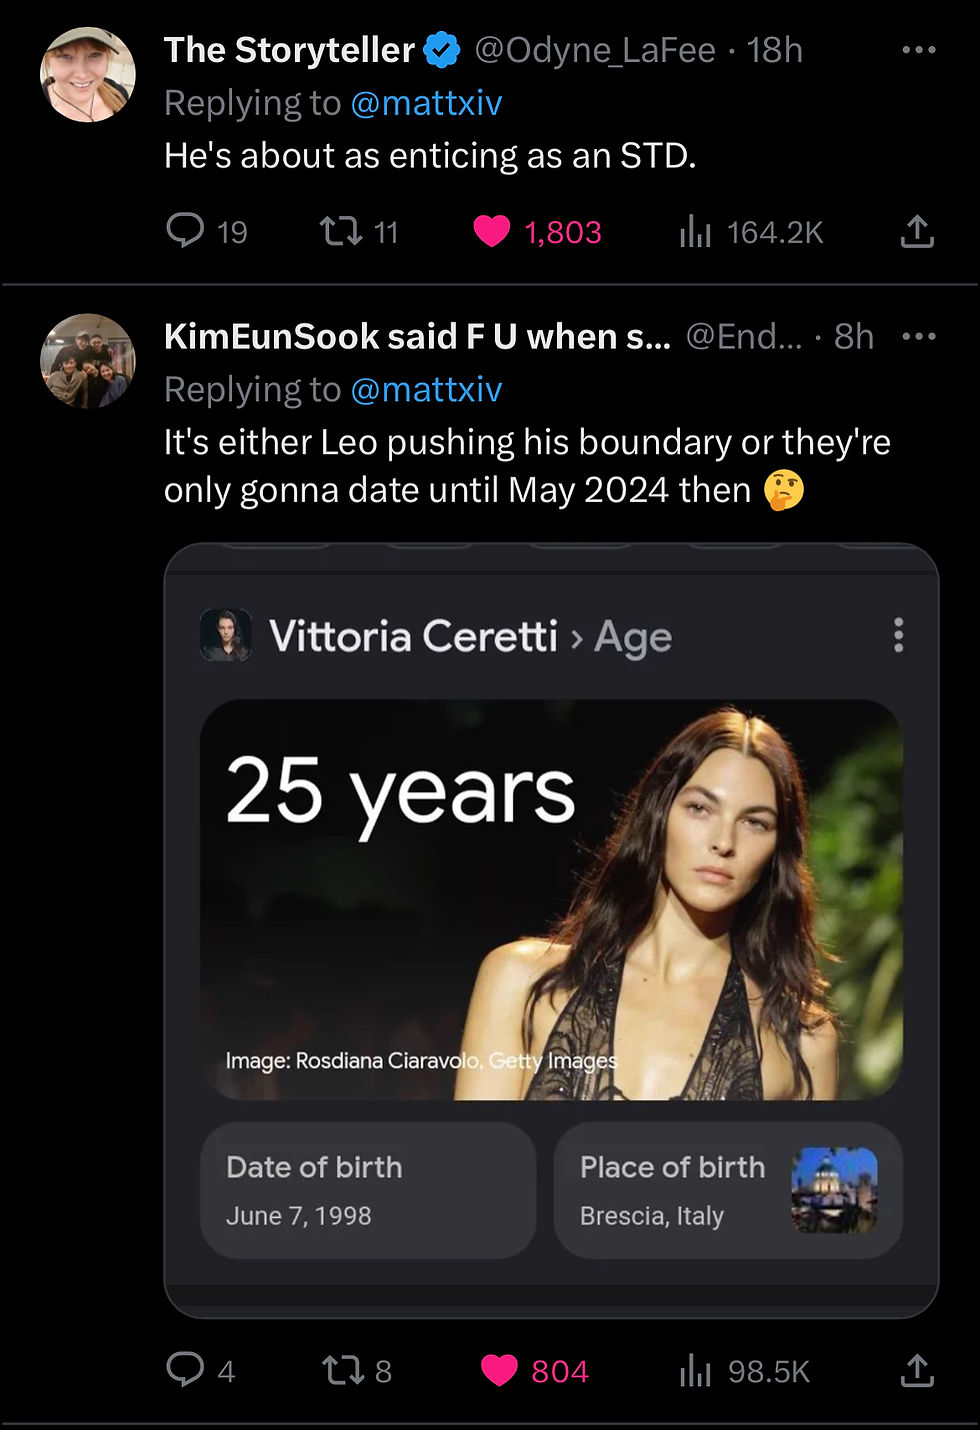Open @mattxiv mention in The Storyteller's reply

[426, 103]
